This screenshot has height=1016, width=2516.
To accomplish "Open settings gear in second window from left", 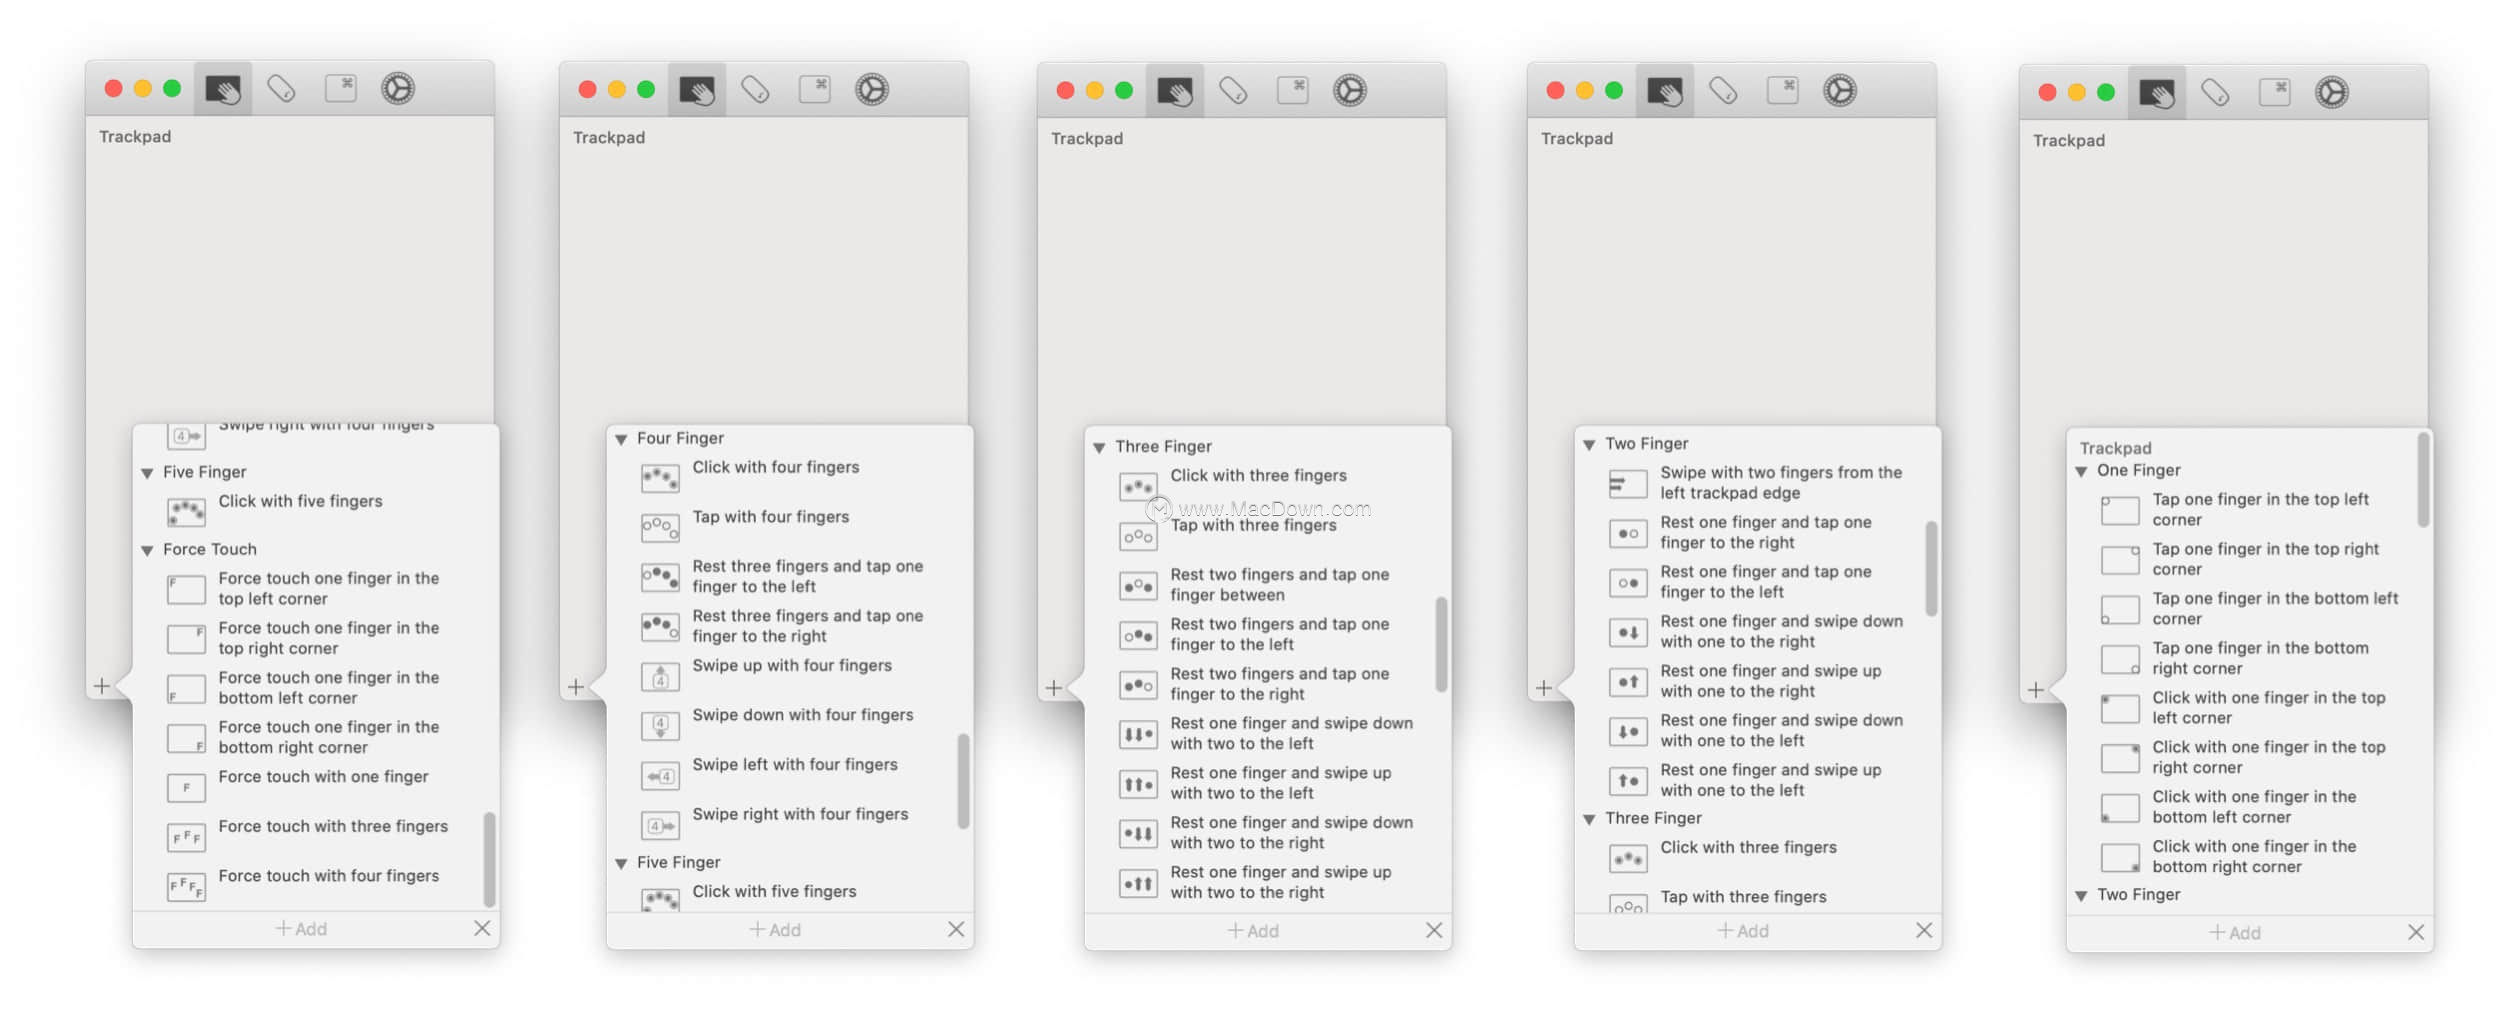I will point(872,90).
